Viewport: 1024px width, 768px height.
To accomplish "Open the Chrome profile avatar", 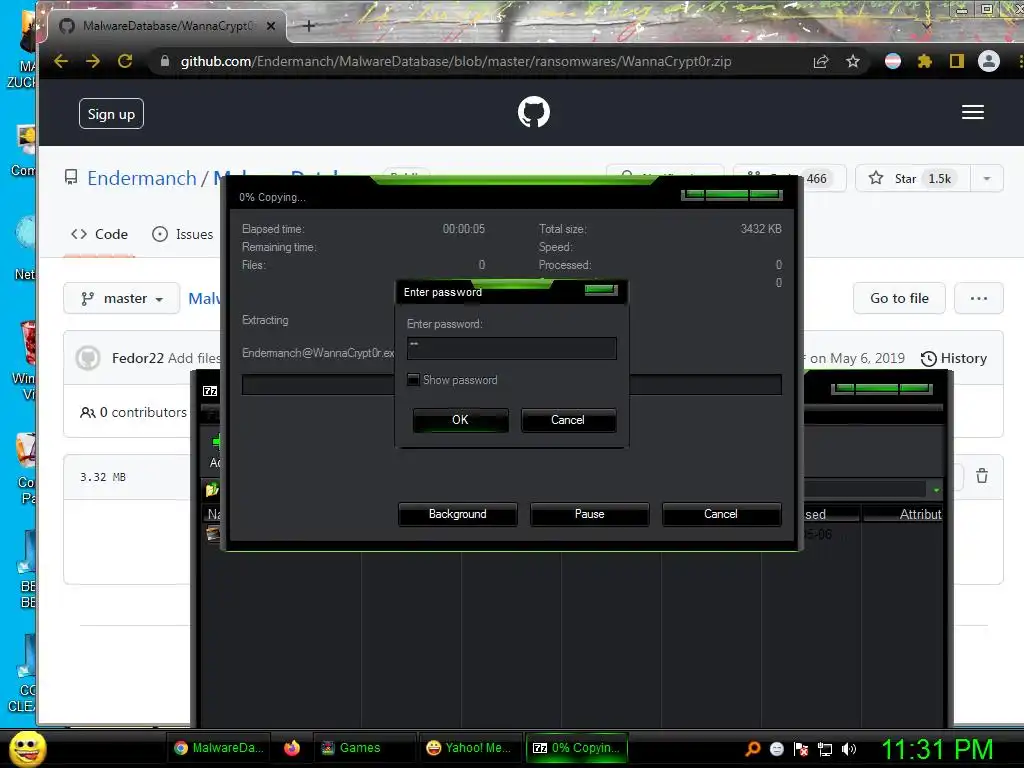I will tap(989, 61).
